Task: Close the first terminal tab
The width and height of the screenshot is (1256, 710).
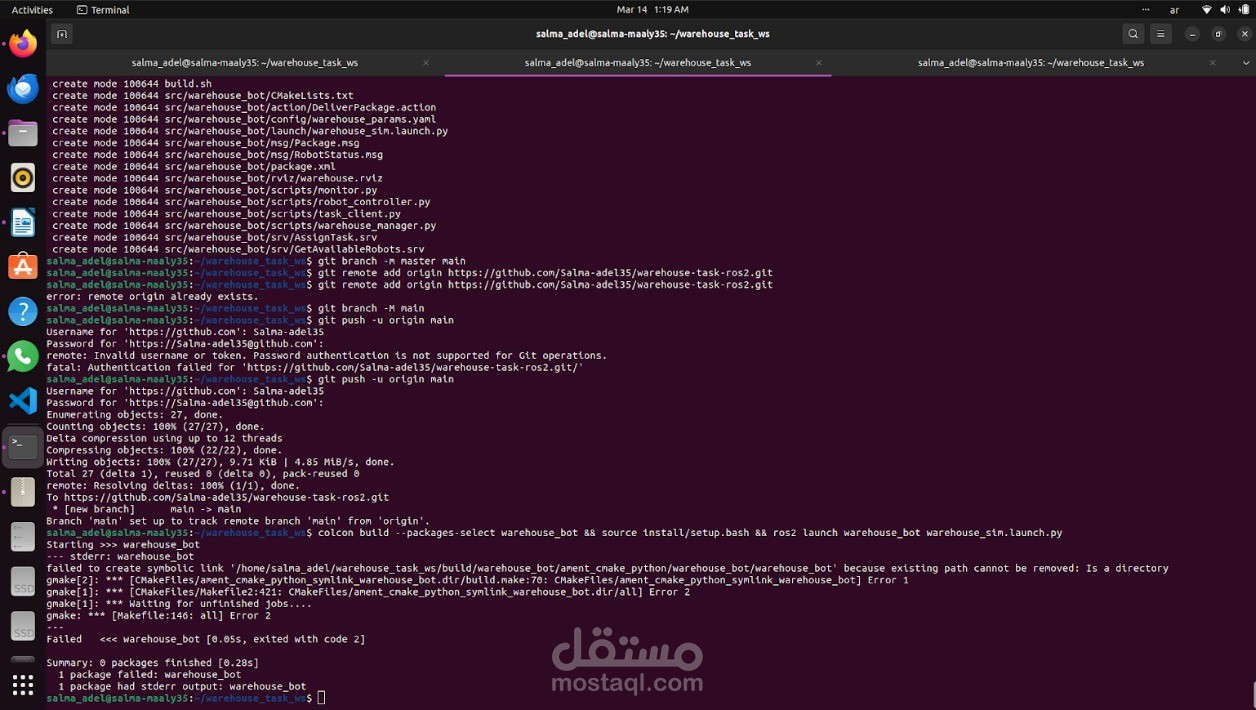Action: pos(425,62)
